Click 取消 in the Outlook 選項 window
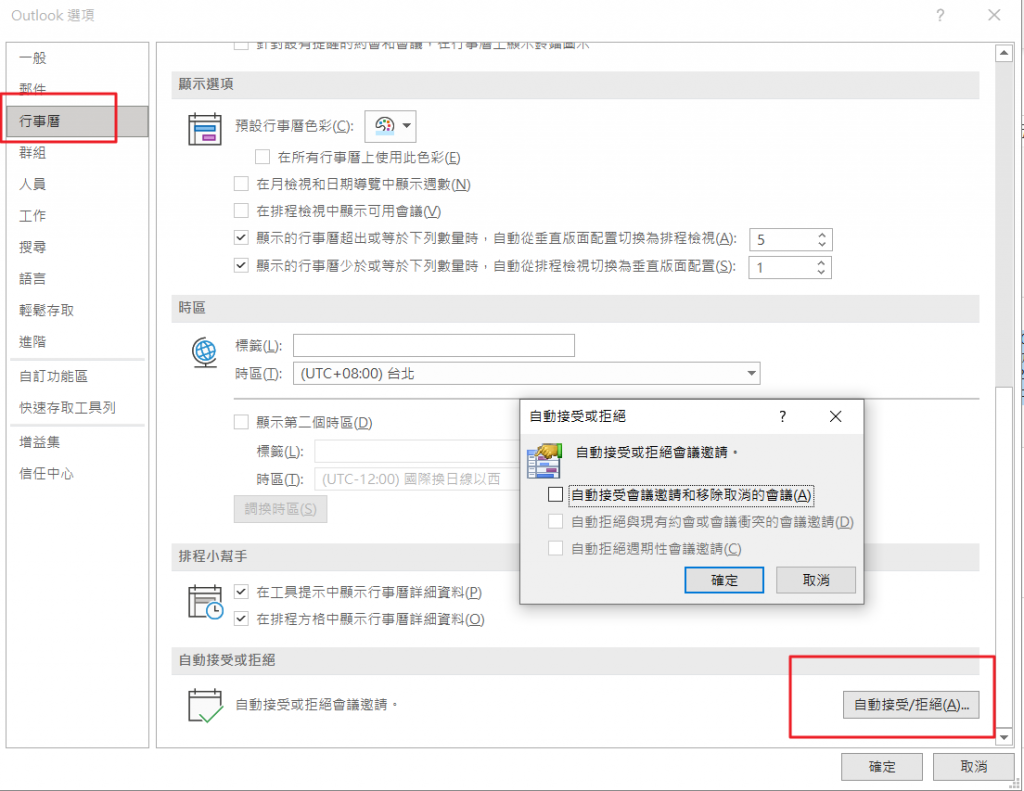The image size is (1024, 791). tap(974, 767)
